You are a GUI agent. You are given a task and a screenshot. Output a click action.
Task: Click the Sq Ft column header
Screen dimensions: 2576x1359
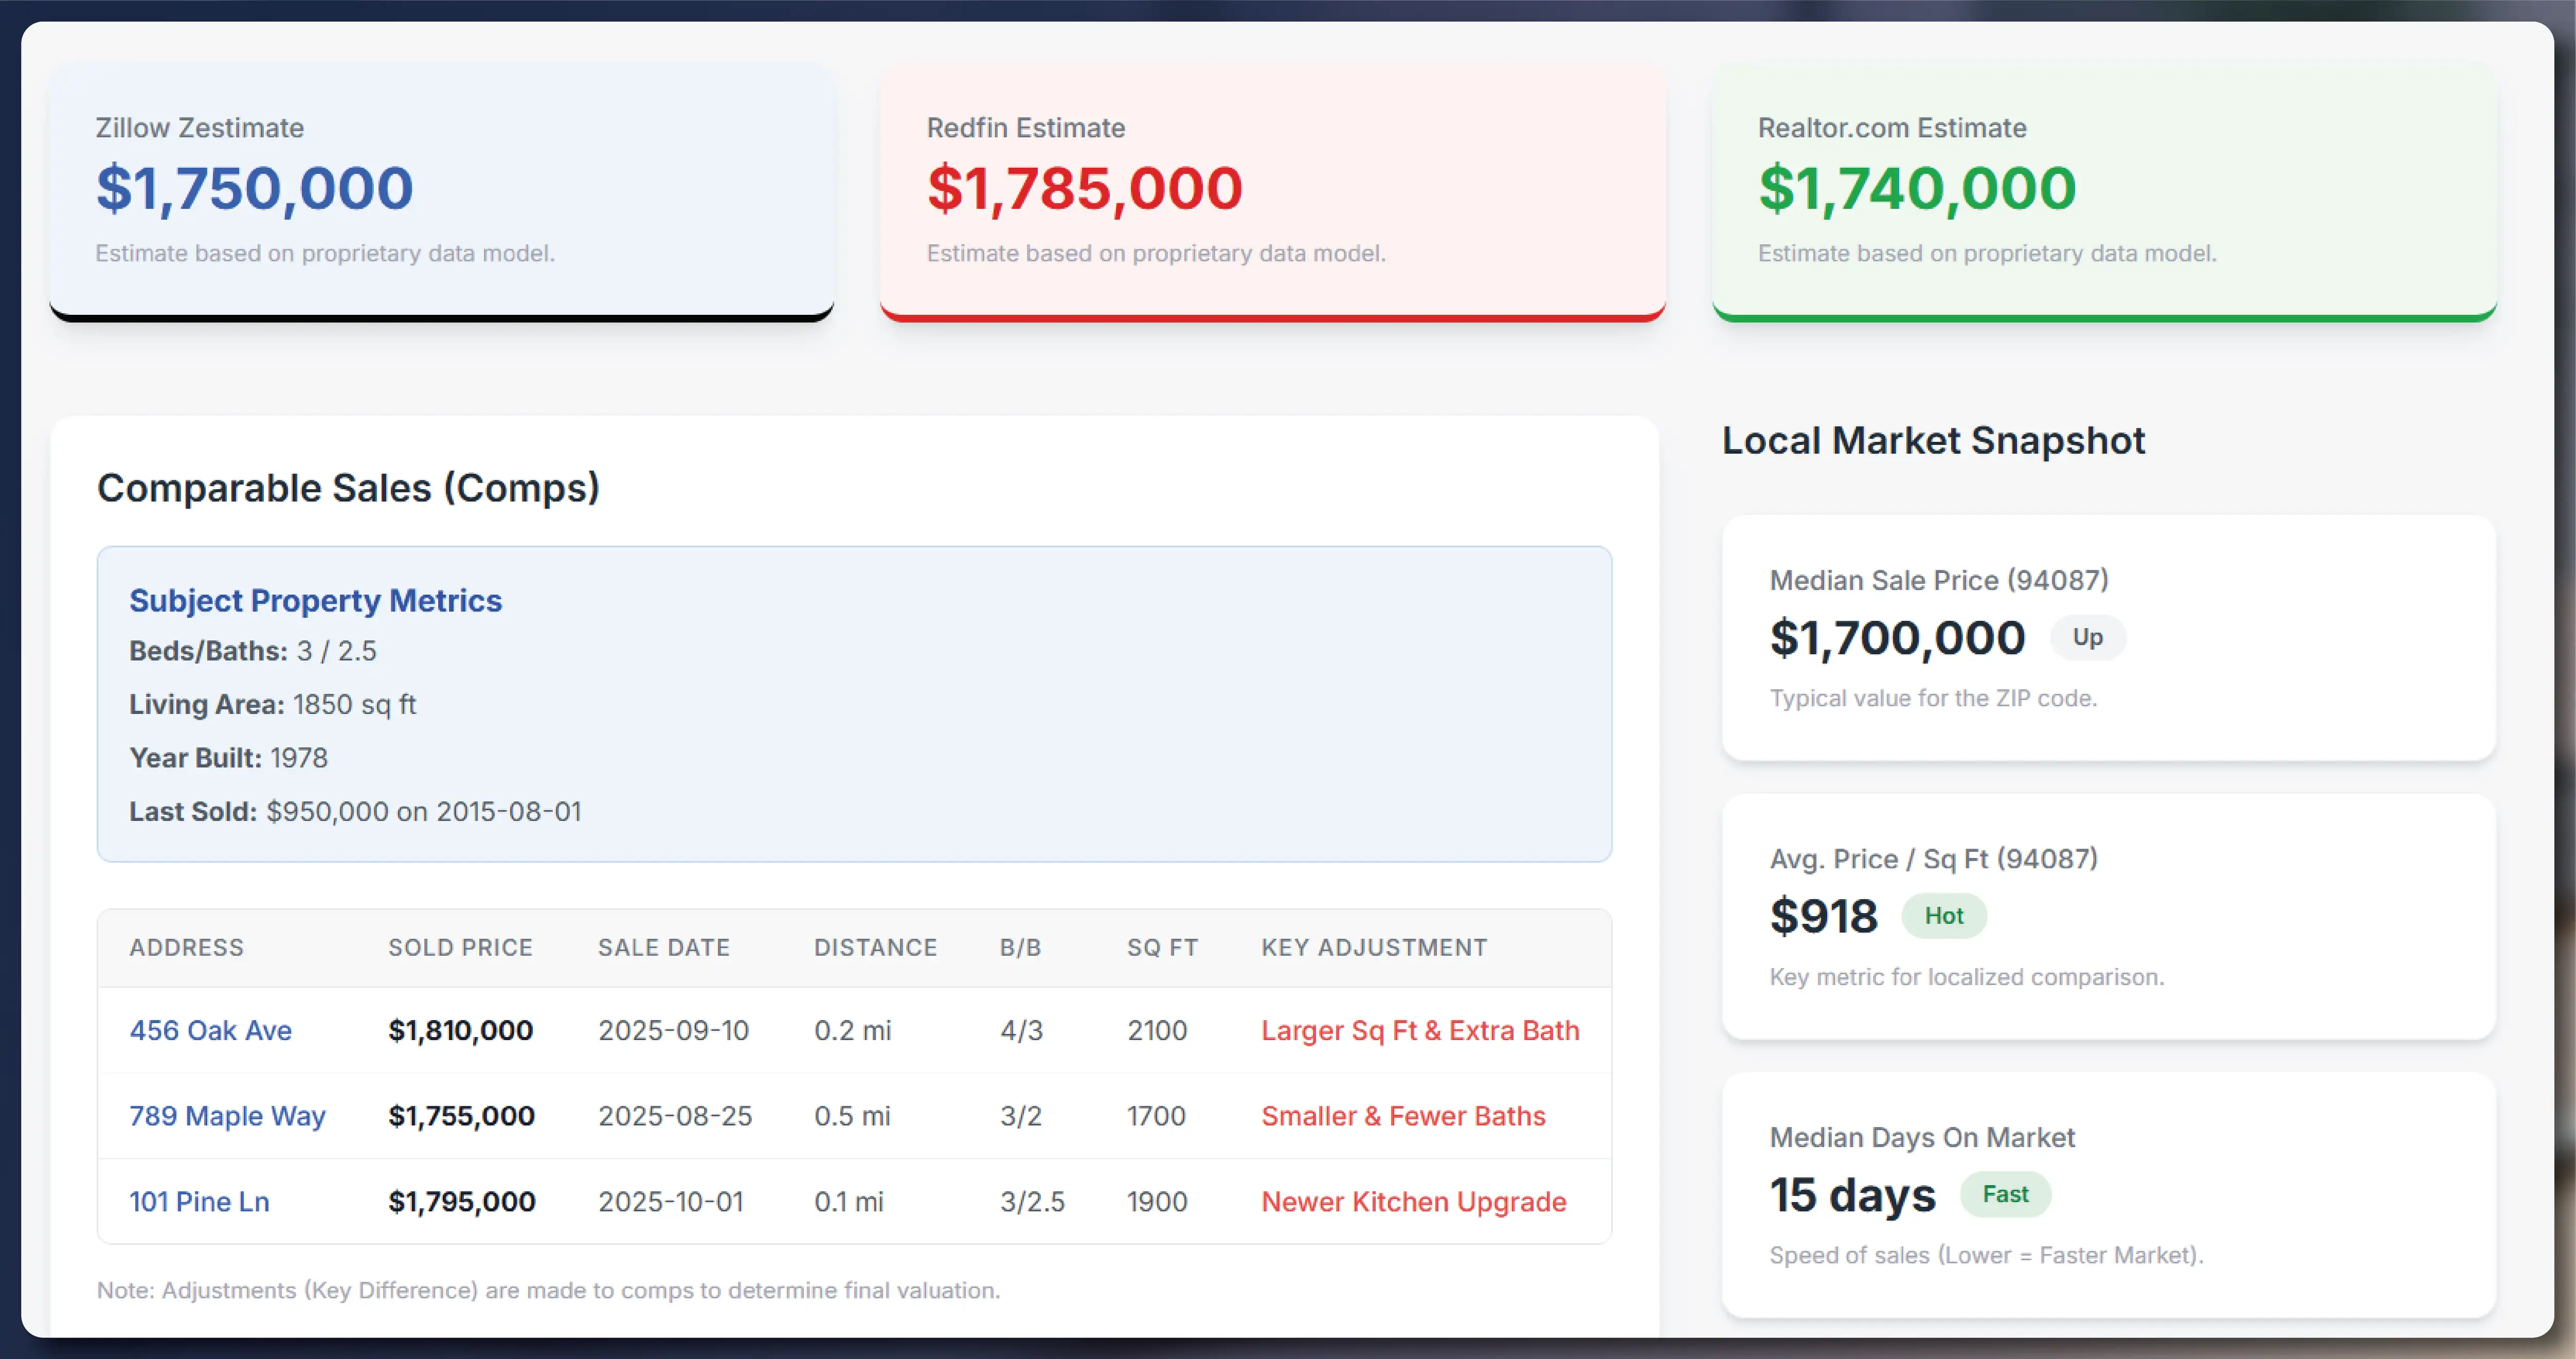coord(1162,947)
